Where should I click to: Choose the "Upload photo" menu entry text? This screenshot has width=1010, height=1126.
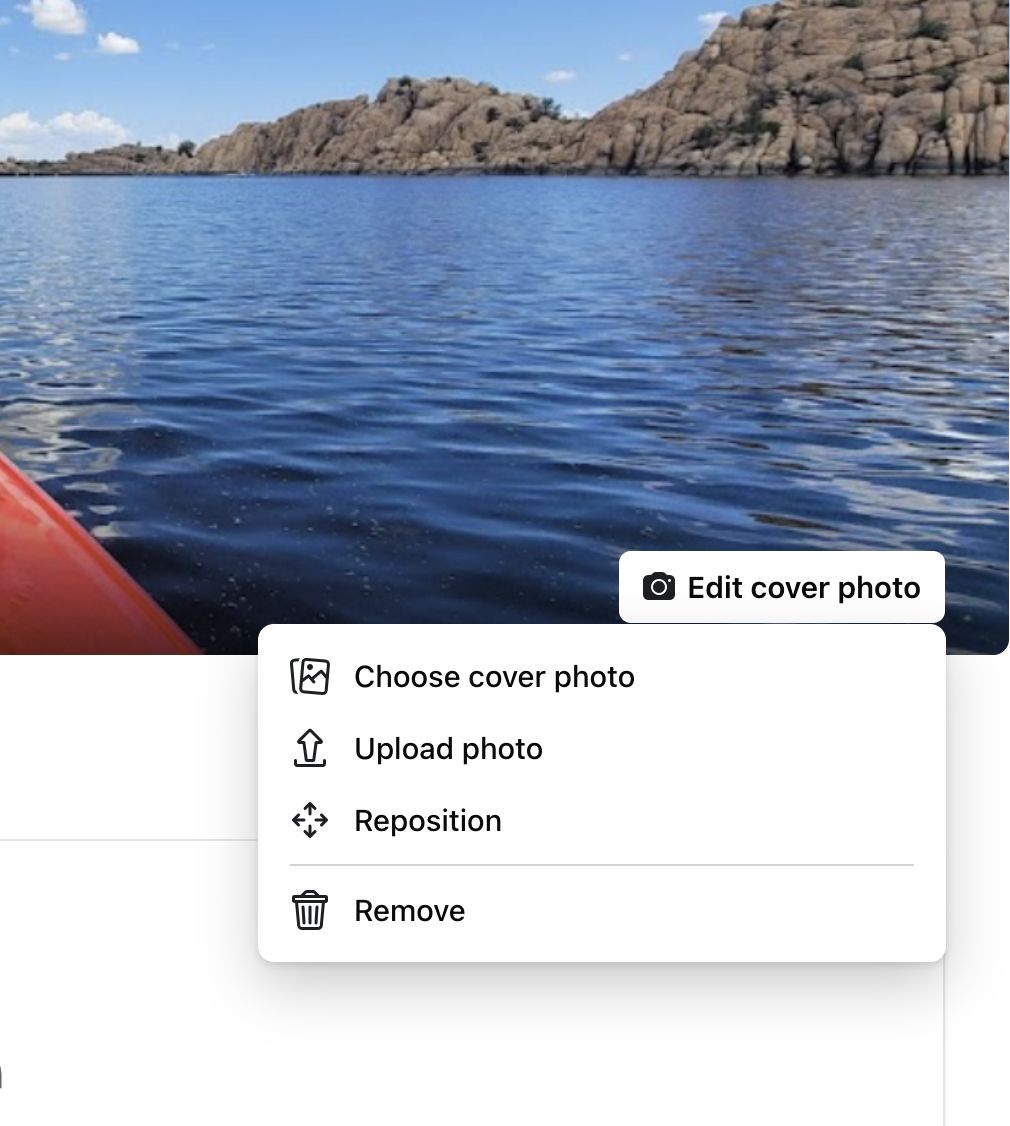(x=448, y=749)
